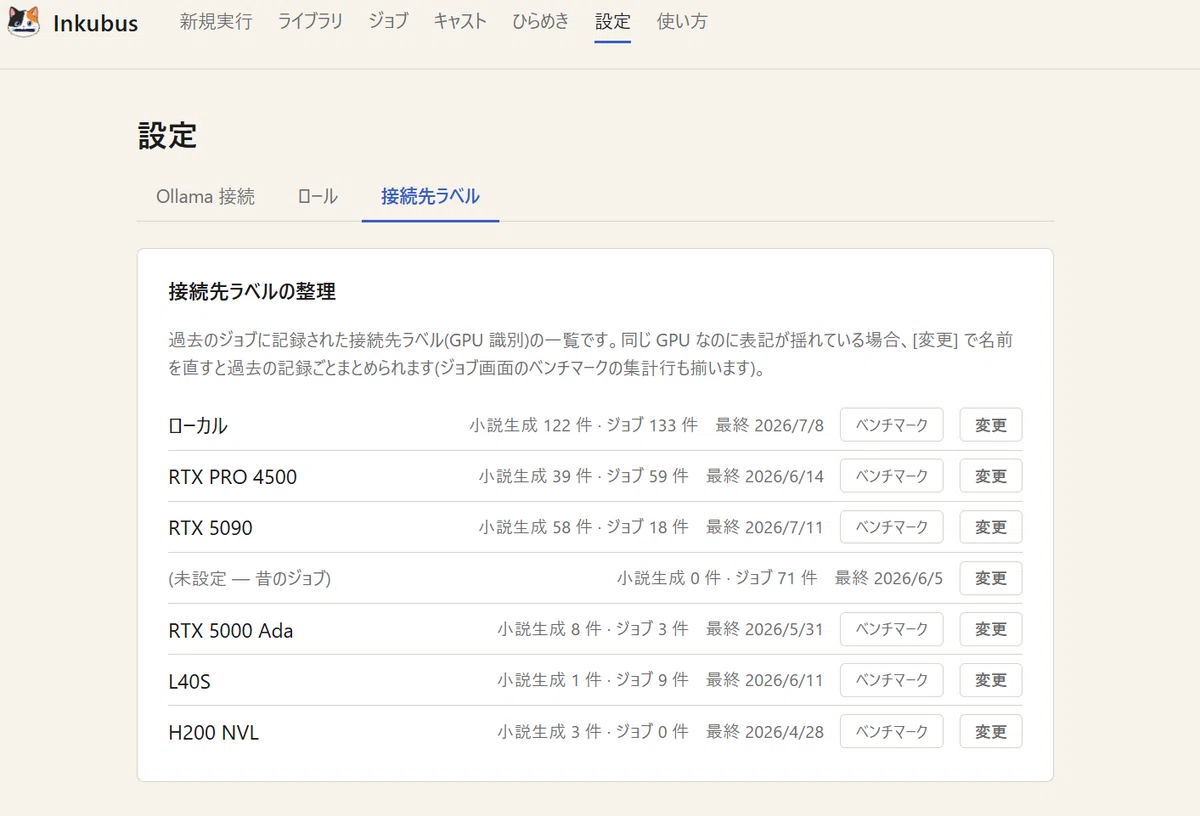Image resolution: width=1200 pixels, height=816 pixels.
Task: Select the (未設定 — 昔のジョブ) label
Action: point(250,578)
